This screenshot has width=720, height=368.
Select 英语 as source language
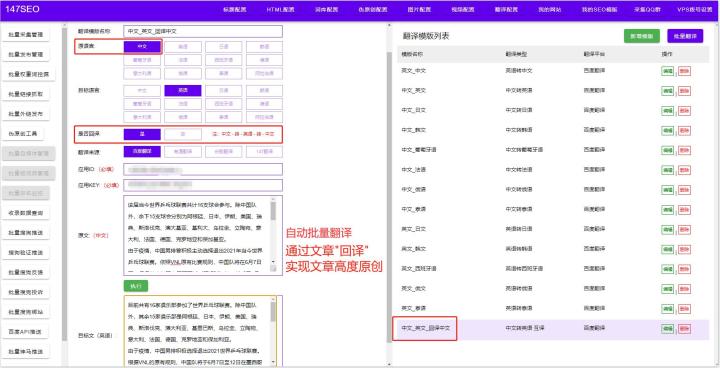pos(183,46)
